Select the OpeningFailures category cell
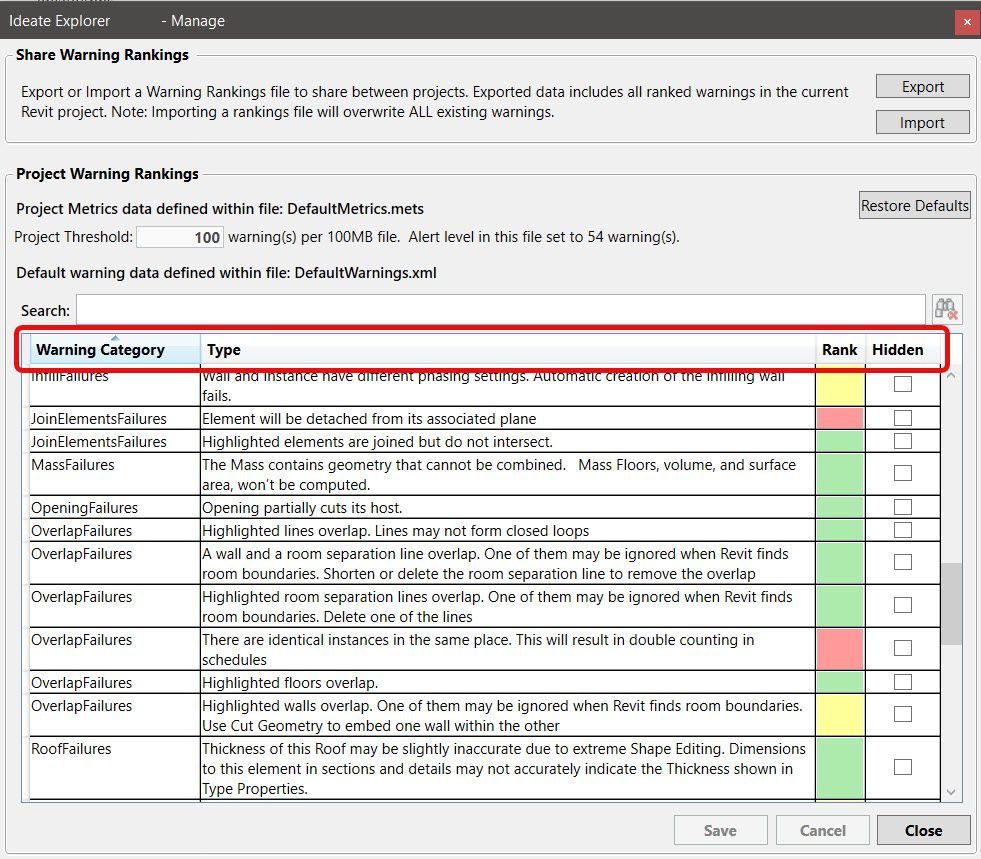981x859 pixels. pyautogui.click(x=114, y=507)
